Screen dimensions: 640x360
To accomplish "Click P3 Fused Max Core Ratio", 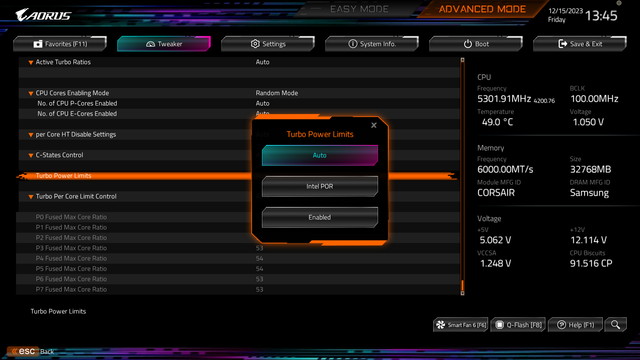I will [71, 248].
